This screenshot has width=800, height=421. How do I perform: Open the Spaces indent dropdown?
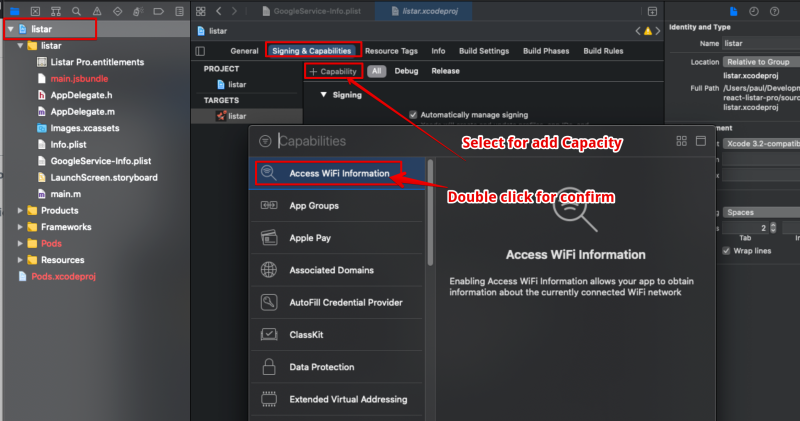761,212
